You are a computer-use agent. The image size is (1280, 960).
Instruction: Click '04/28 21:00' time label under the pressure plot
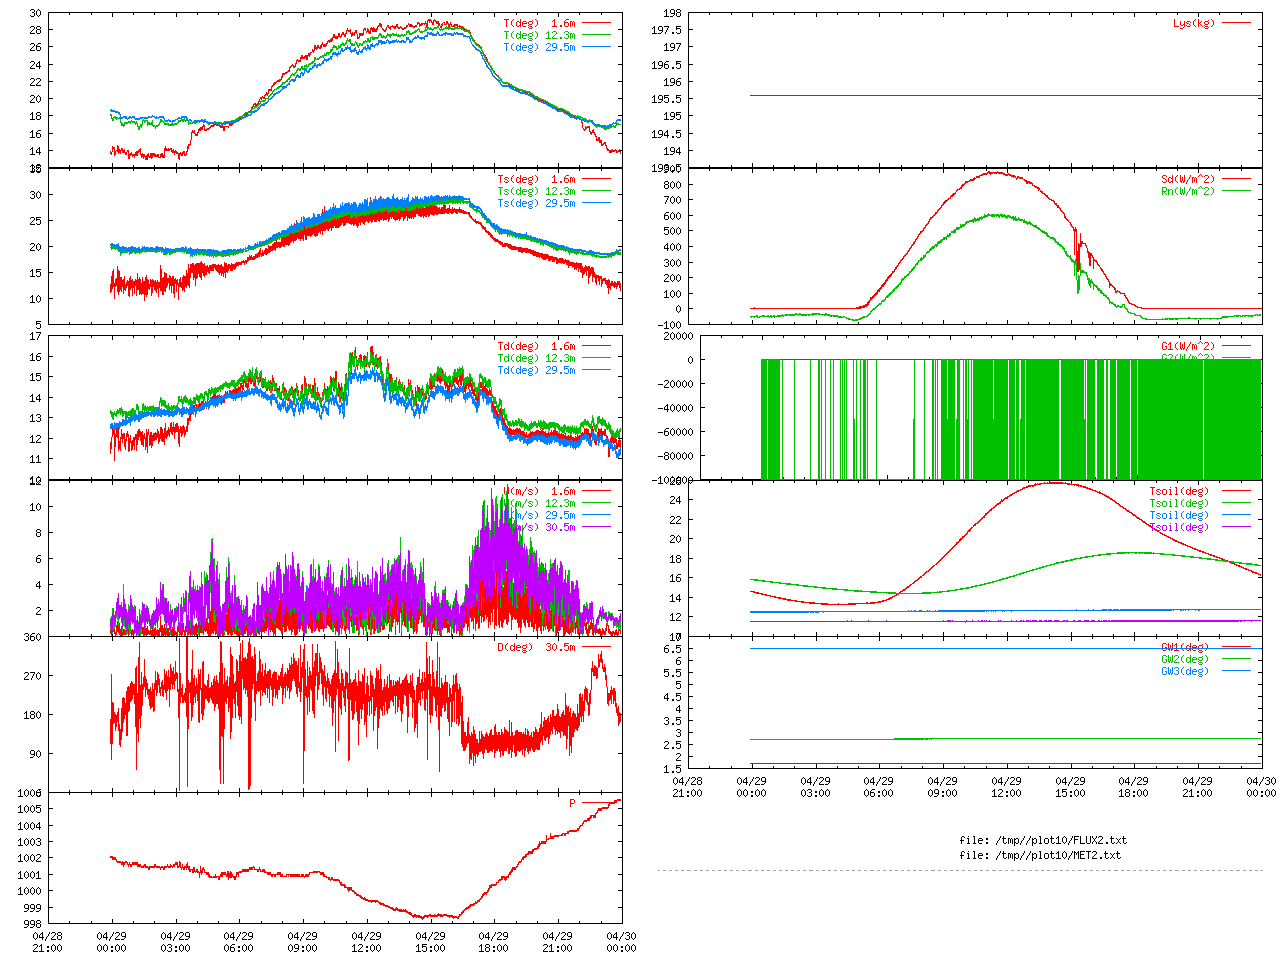pyautogui.click(x=47, y=943)
